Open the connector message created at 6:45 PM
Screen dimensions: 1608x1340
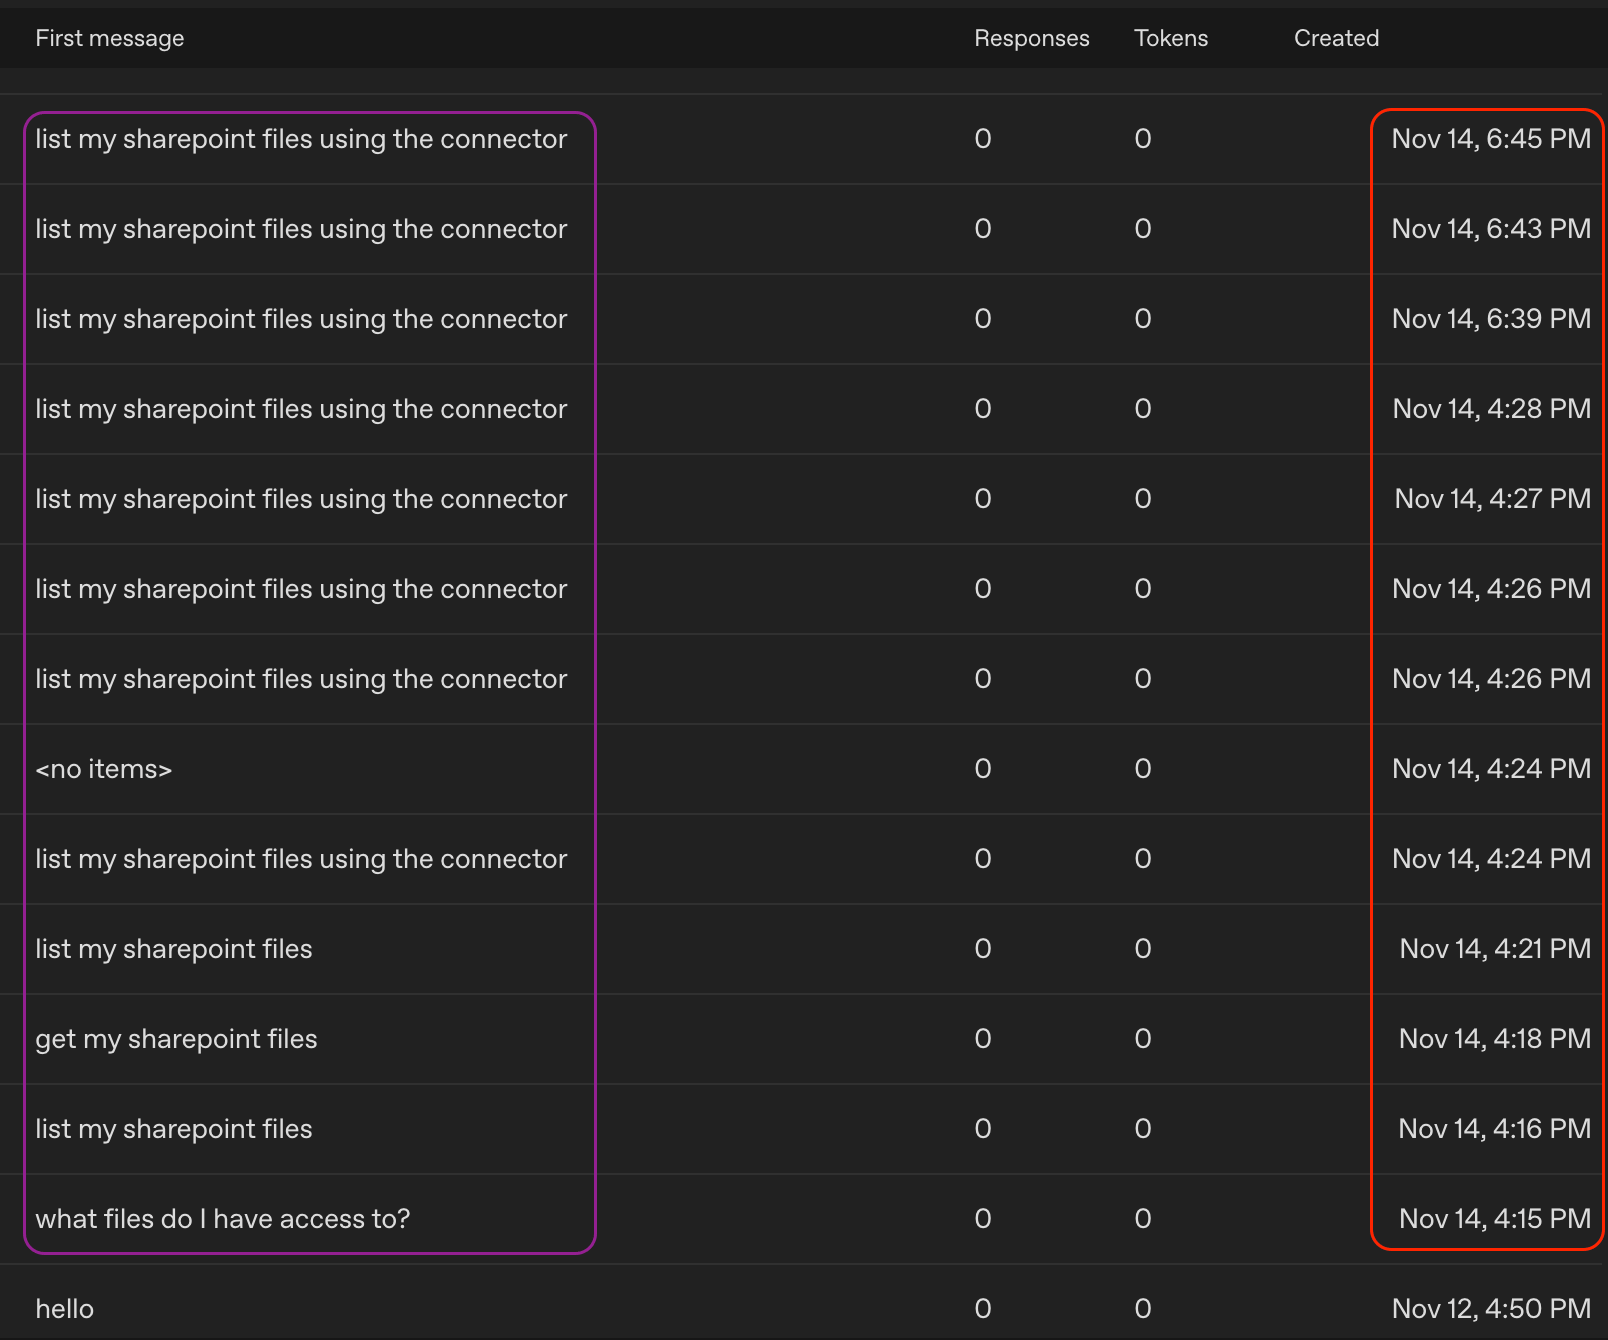click(301, 139)
